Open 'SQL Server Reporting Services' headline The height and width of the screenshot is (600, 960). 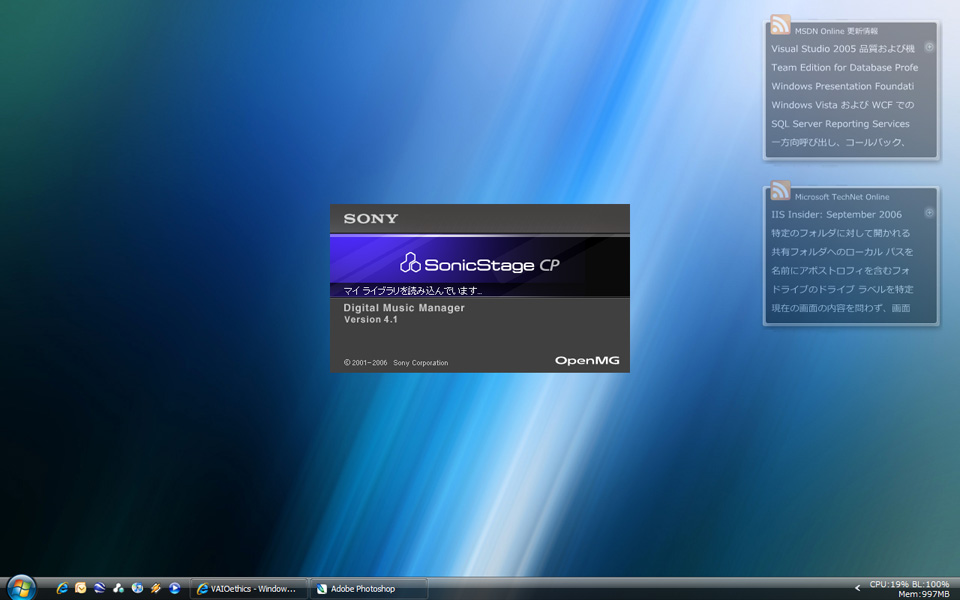tap(840, 124)
